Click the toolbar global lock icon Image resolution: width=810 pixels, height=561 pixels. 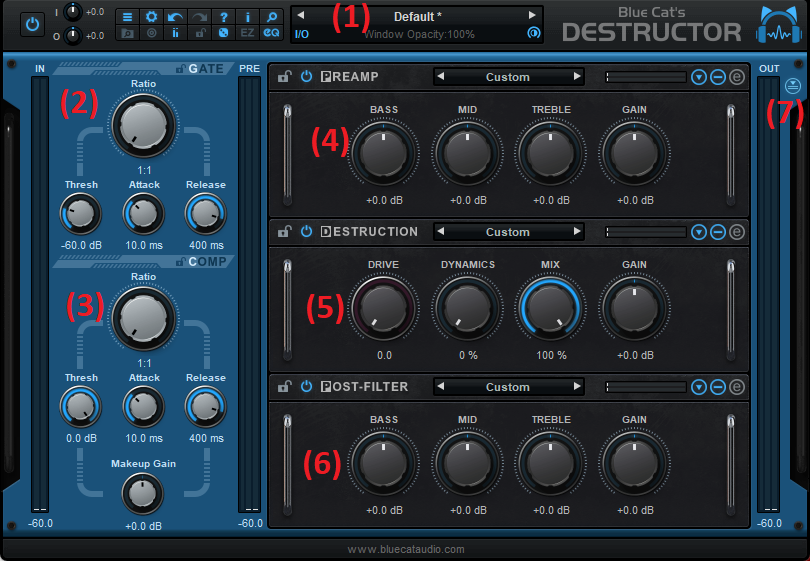[x=199, y=33]
